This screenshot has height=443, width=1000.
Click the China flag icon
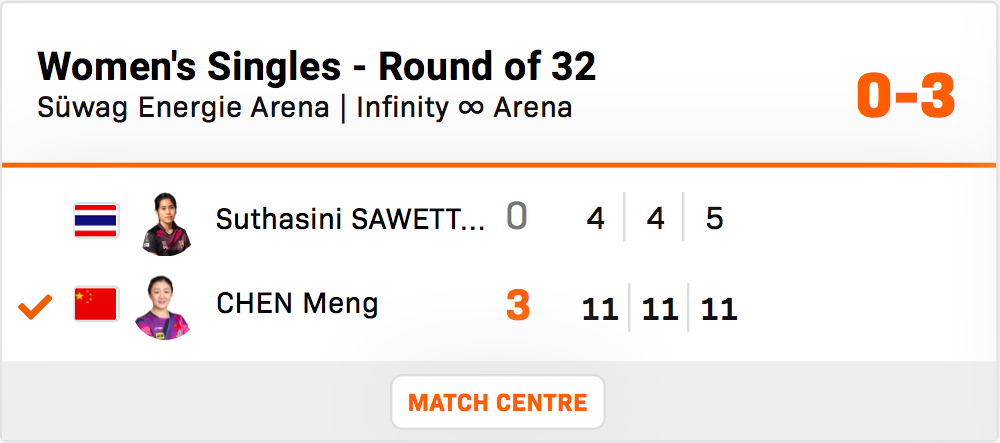pyautogui.click(x=96, y=304)
